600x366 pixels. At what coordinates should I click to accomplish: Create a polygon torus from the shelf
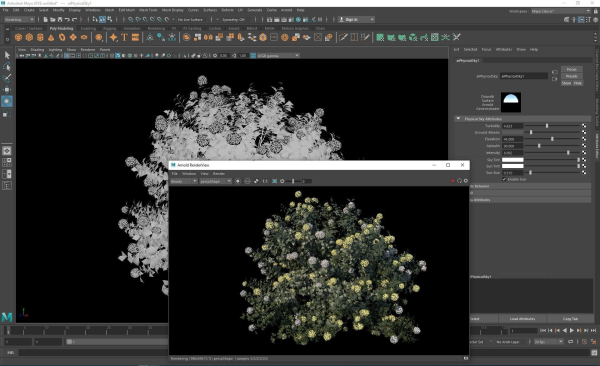point(62,38)
